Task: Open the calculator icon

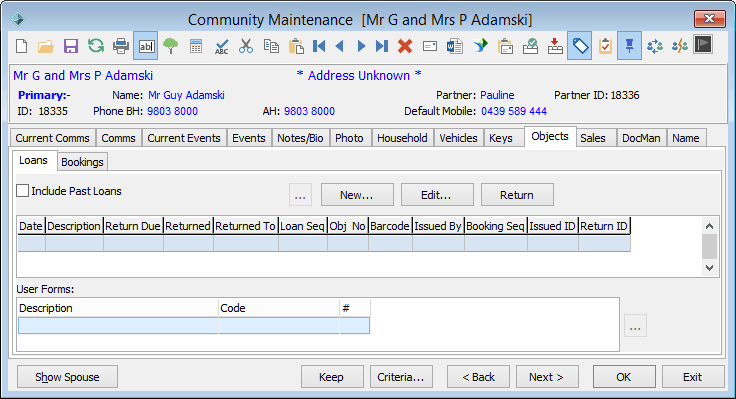Action: coord(196,46)
